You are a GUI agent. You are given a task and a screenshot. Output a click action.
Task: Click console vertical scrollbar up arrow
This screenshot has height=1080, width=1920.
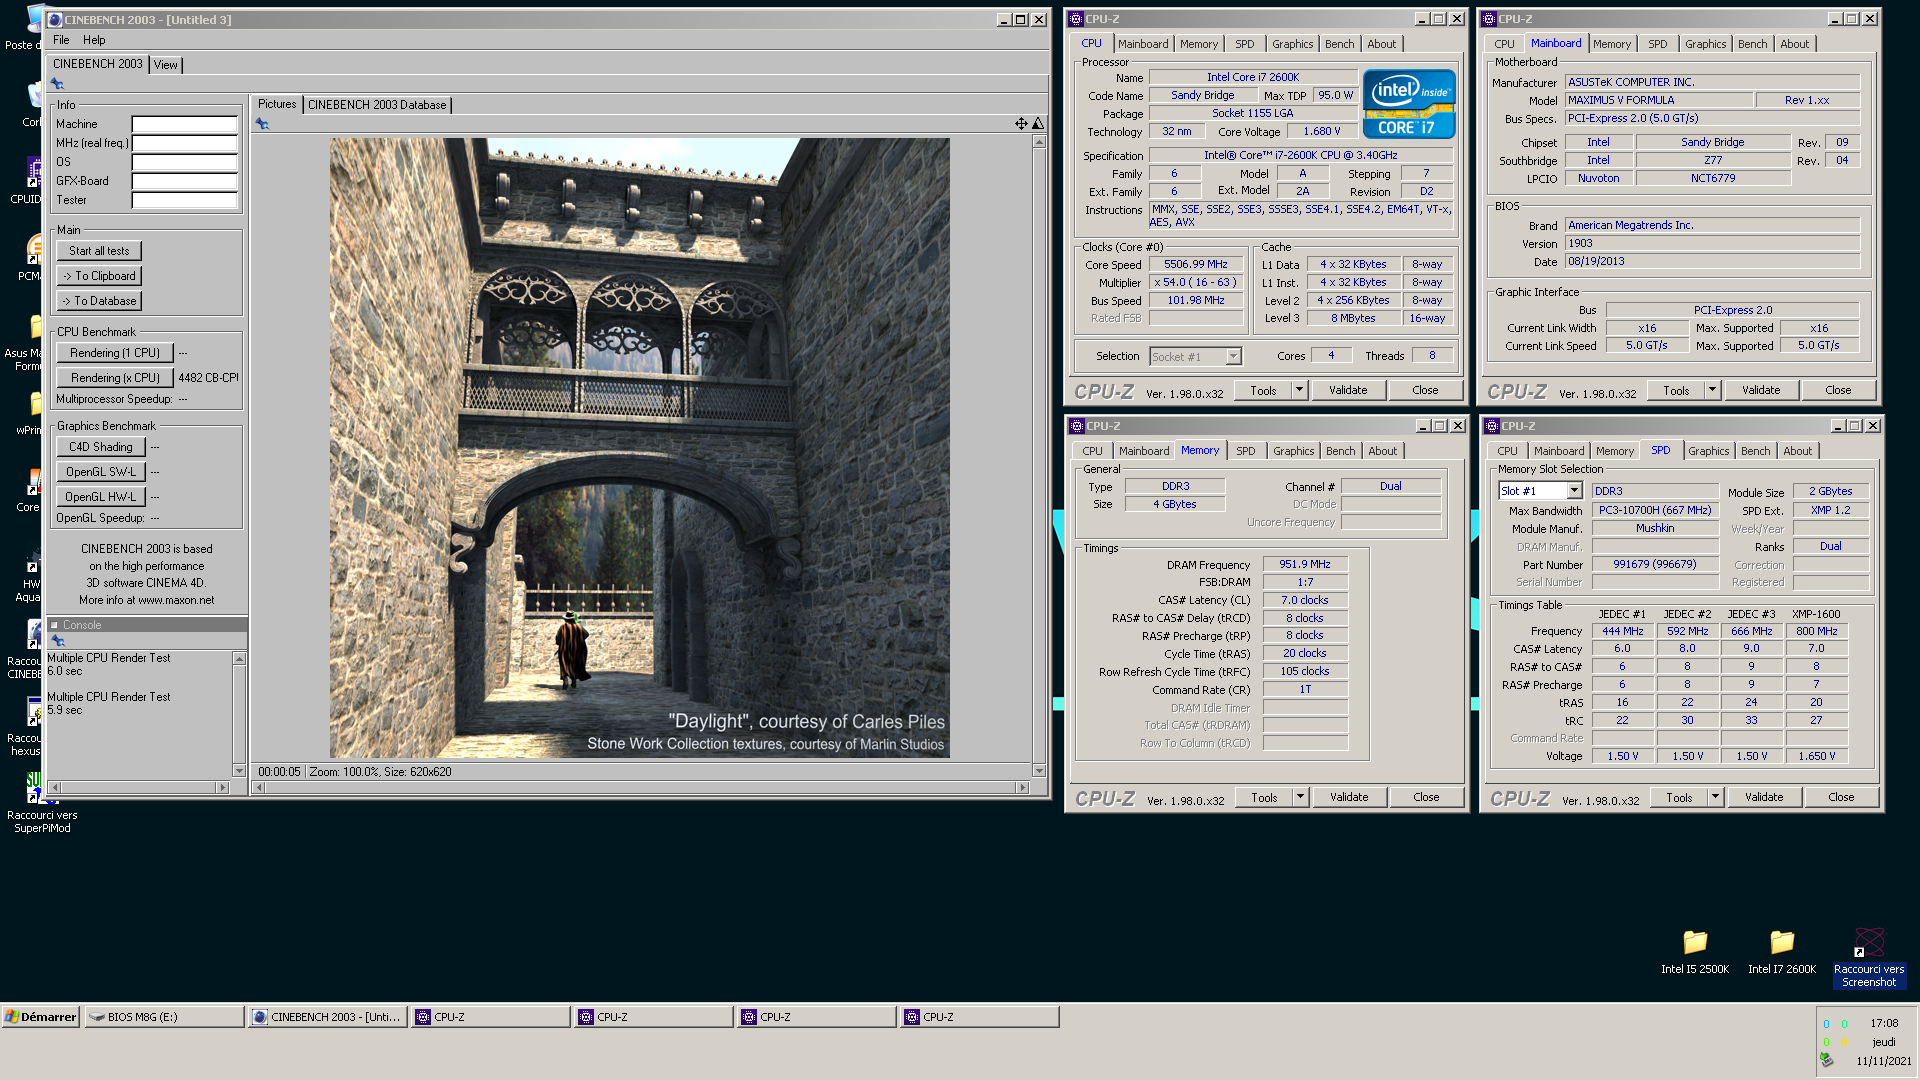239,658
